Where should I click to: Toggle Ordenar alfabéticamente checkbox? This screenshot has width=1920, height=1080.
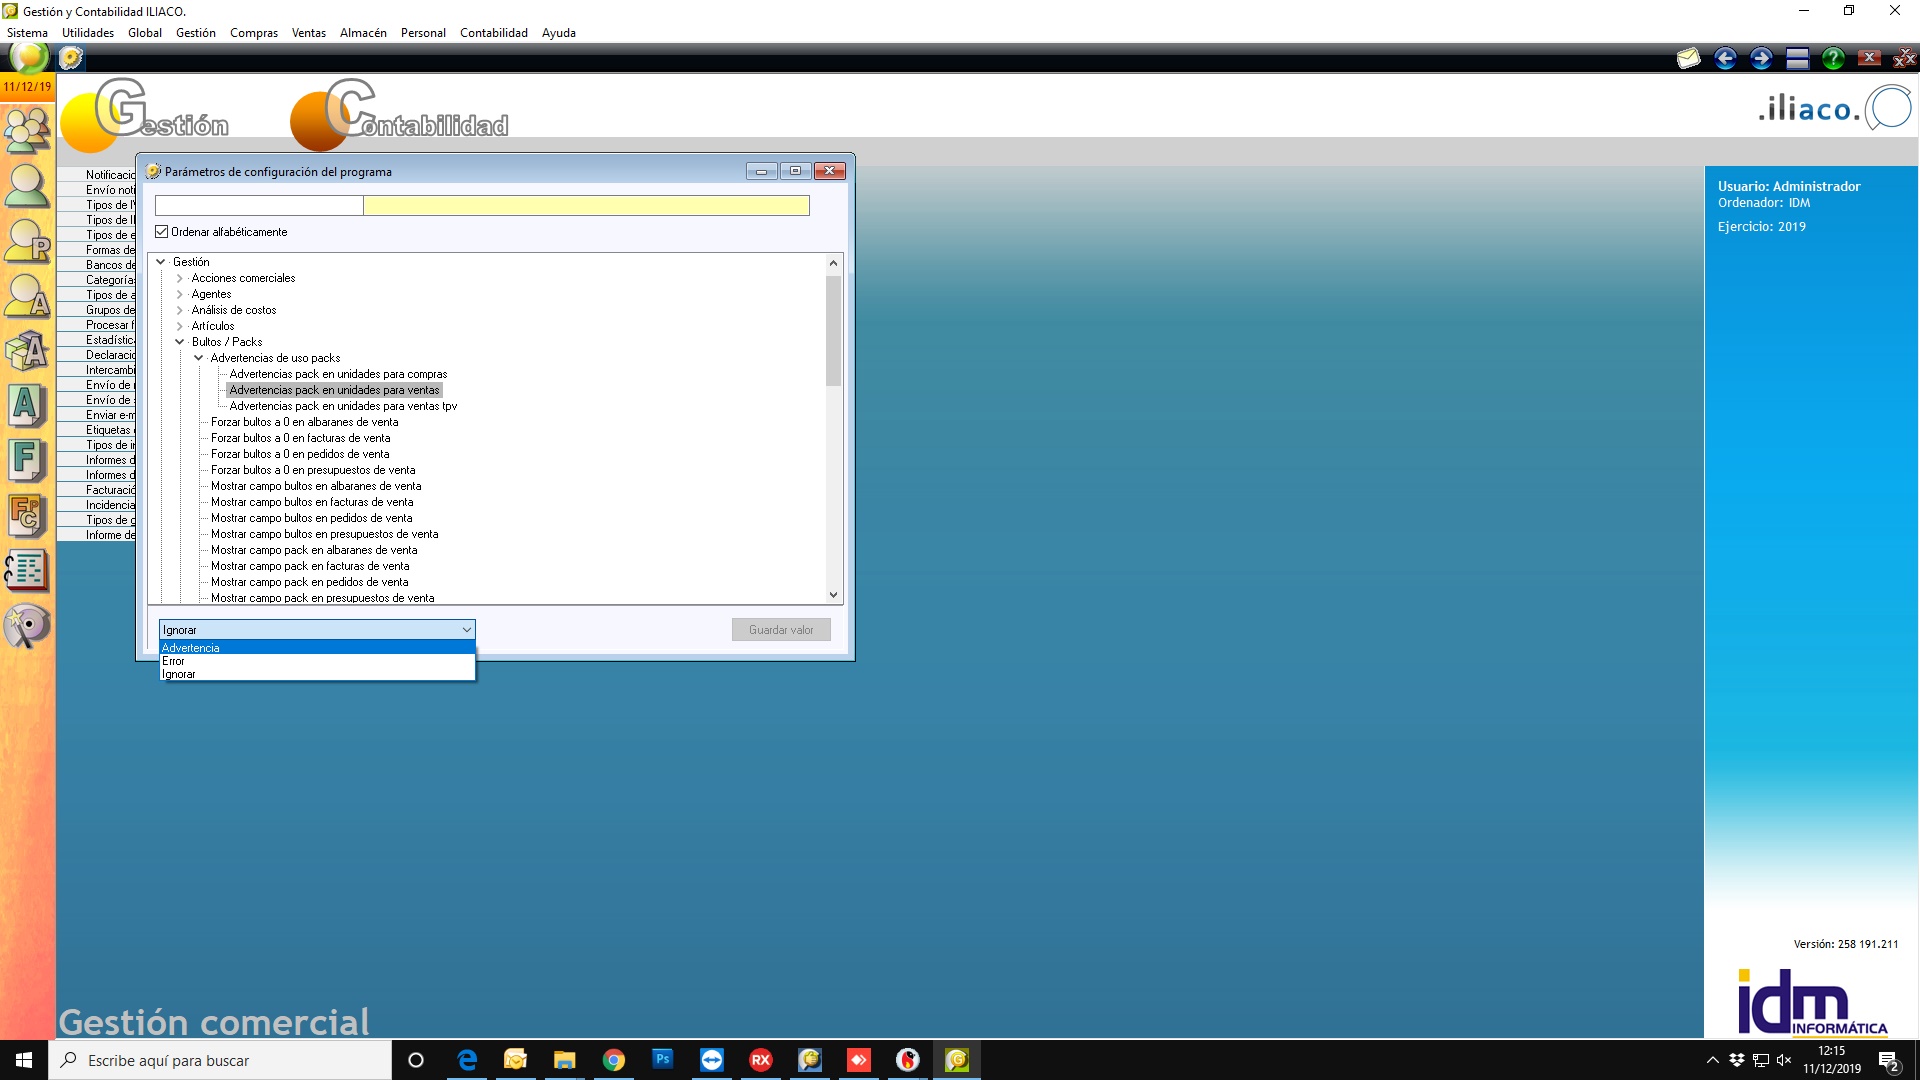tap(162, 232)
